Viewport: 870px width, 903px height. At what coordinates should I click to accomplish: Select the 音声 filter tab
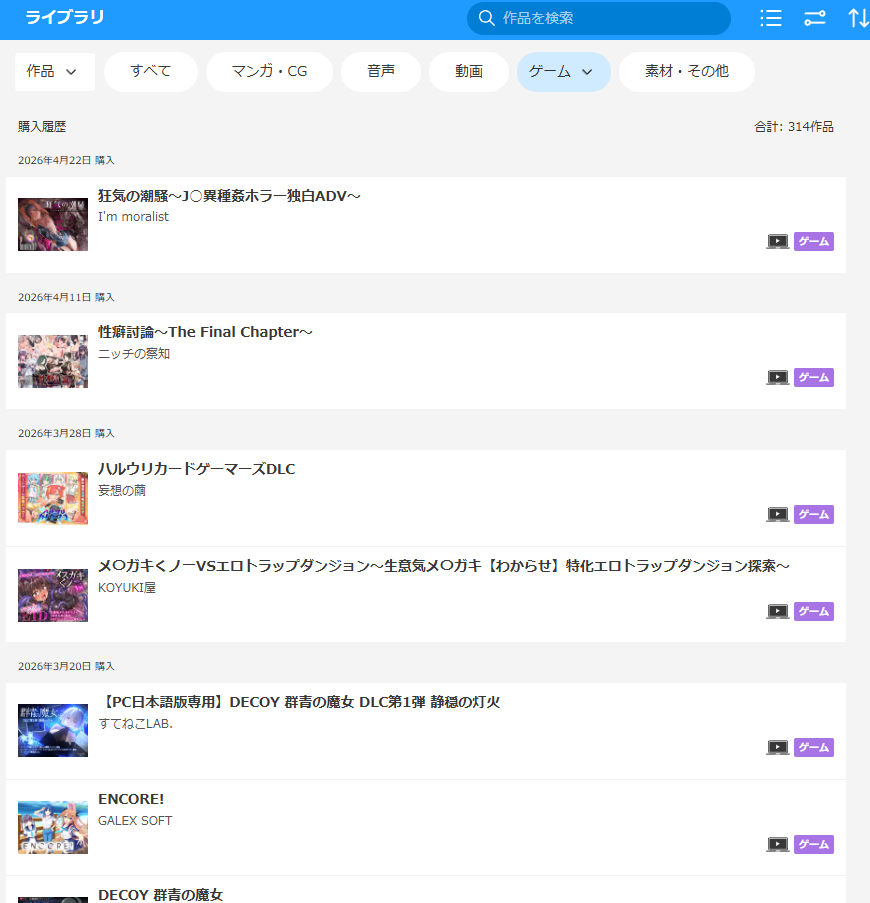(381, 71)
